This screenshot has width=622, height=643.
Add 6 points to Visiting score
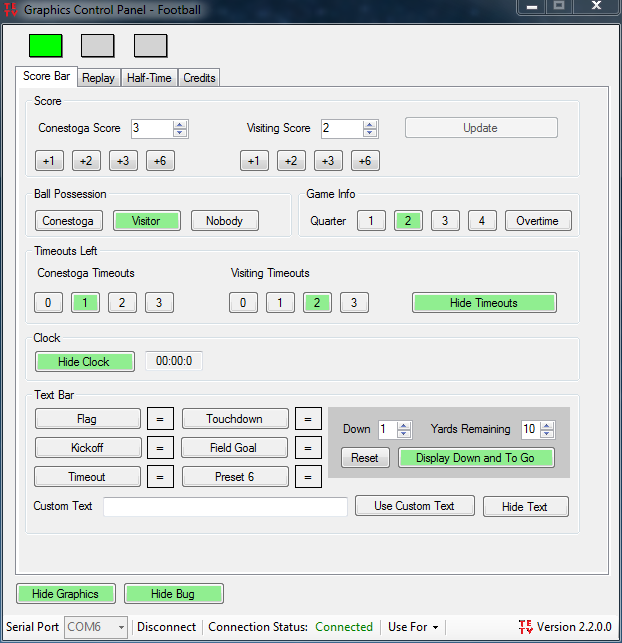[x=365, y=161]
